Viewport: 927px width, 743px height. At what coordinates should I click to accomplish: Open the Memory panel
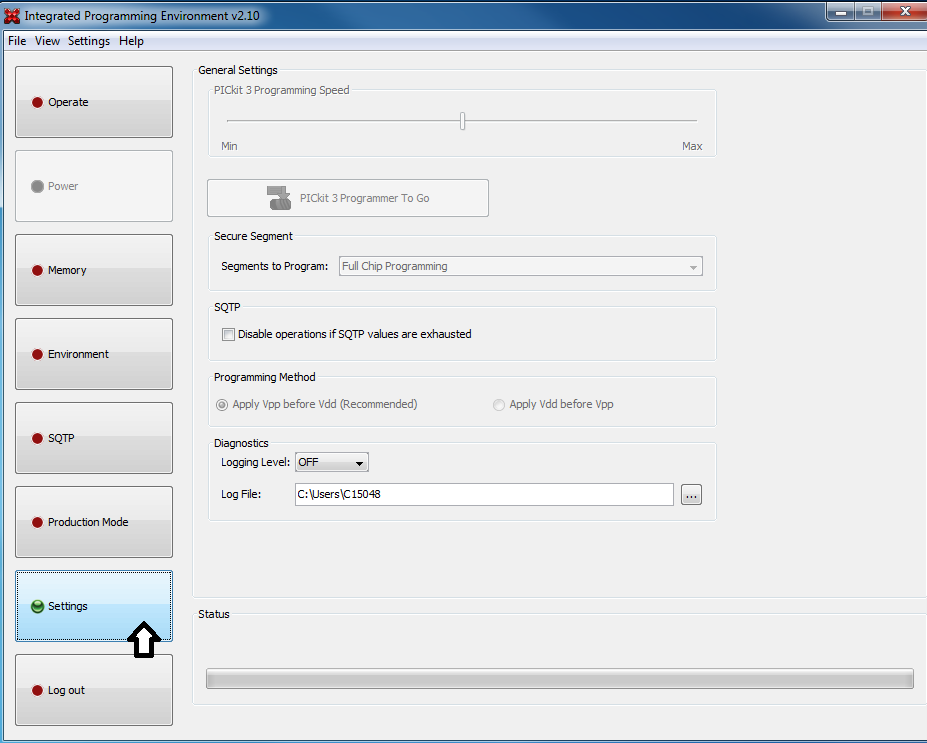click(93, 270)
